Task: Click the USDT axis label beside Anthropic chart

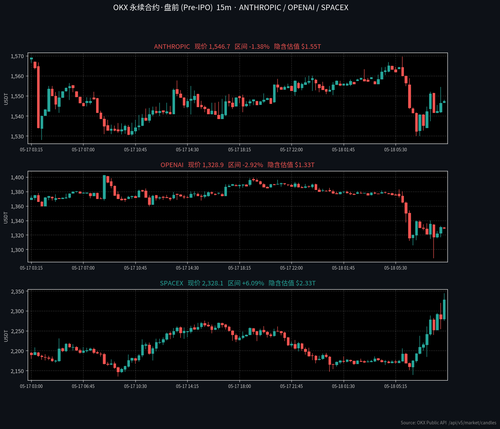Action: 6,99
